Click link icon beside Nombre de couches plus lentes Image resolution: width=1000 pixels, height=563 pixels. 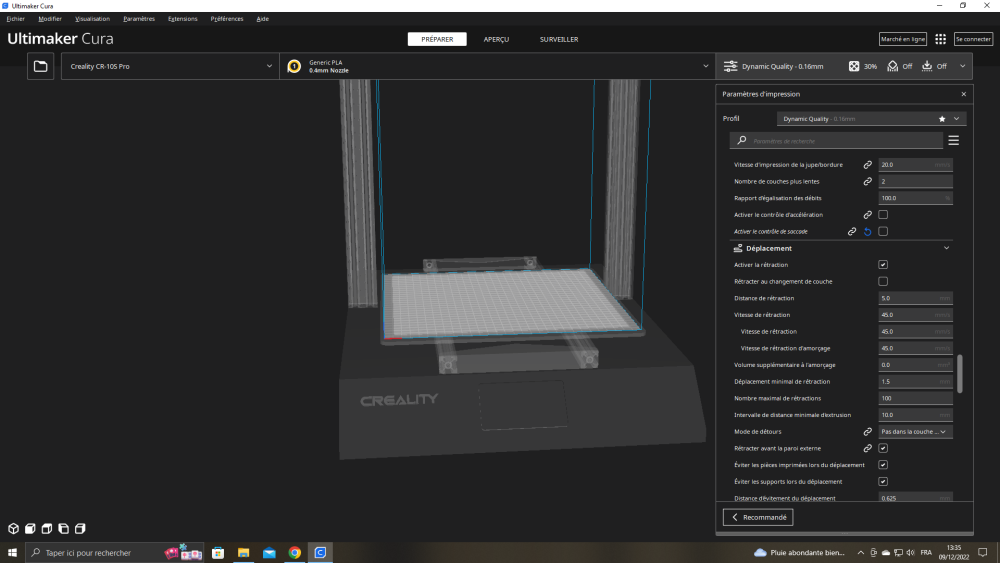[x=867, y=182]
